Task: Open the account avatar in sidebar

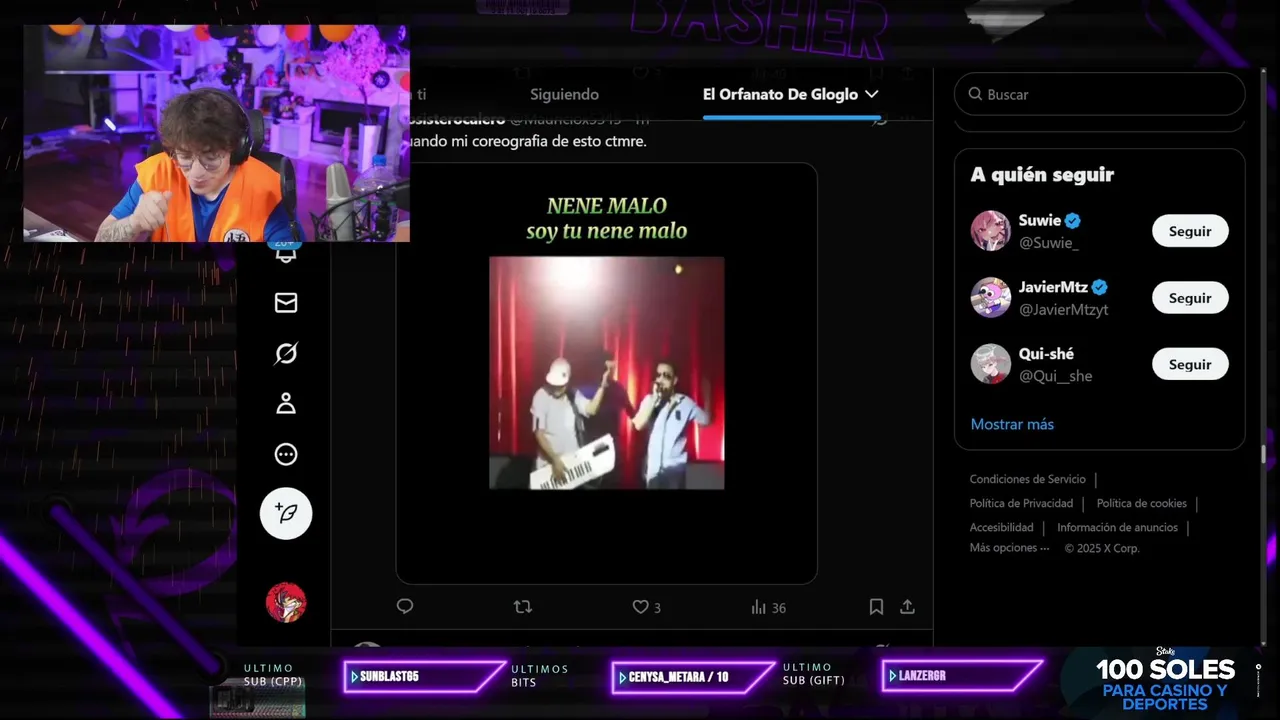Action: coord(286,602)
